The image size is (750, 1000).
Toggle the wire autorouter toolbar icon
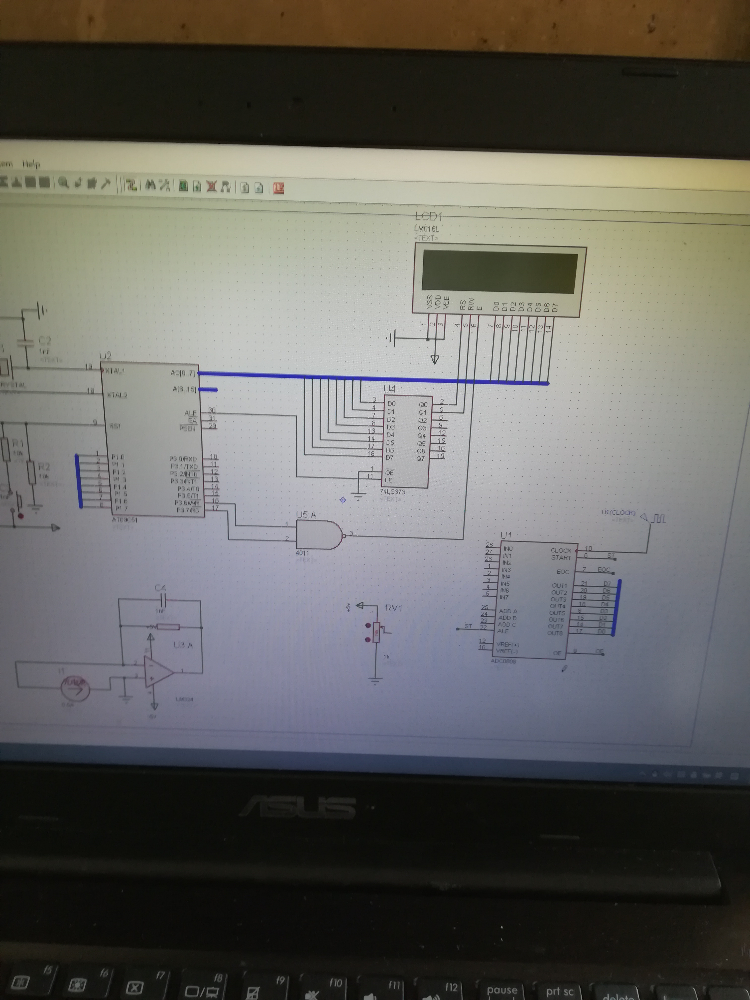tap(131, 185)
